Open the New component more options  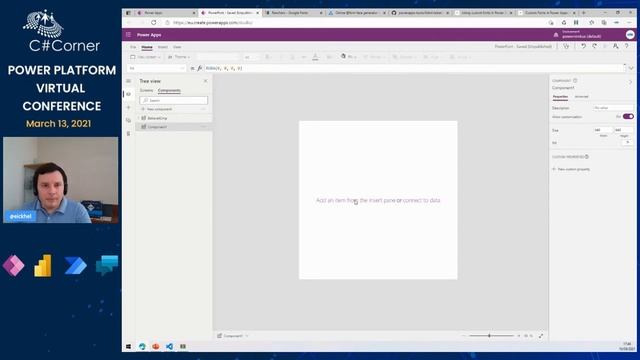pyautogui.click(x=203, y=109)
